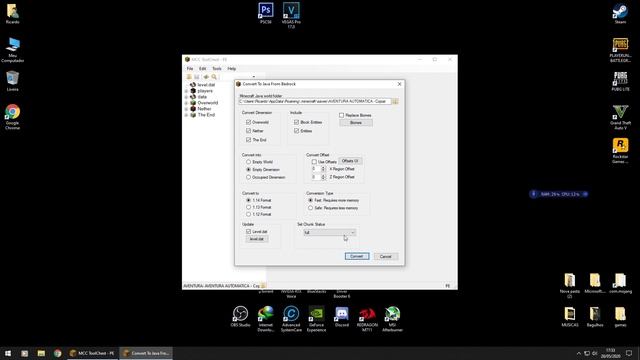The height and width of the screenshot is (360, 640).
Task: Switch to MCC ToolChest taskbar button
Action: [x=93, y=353]
